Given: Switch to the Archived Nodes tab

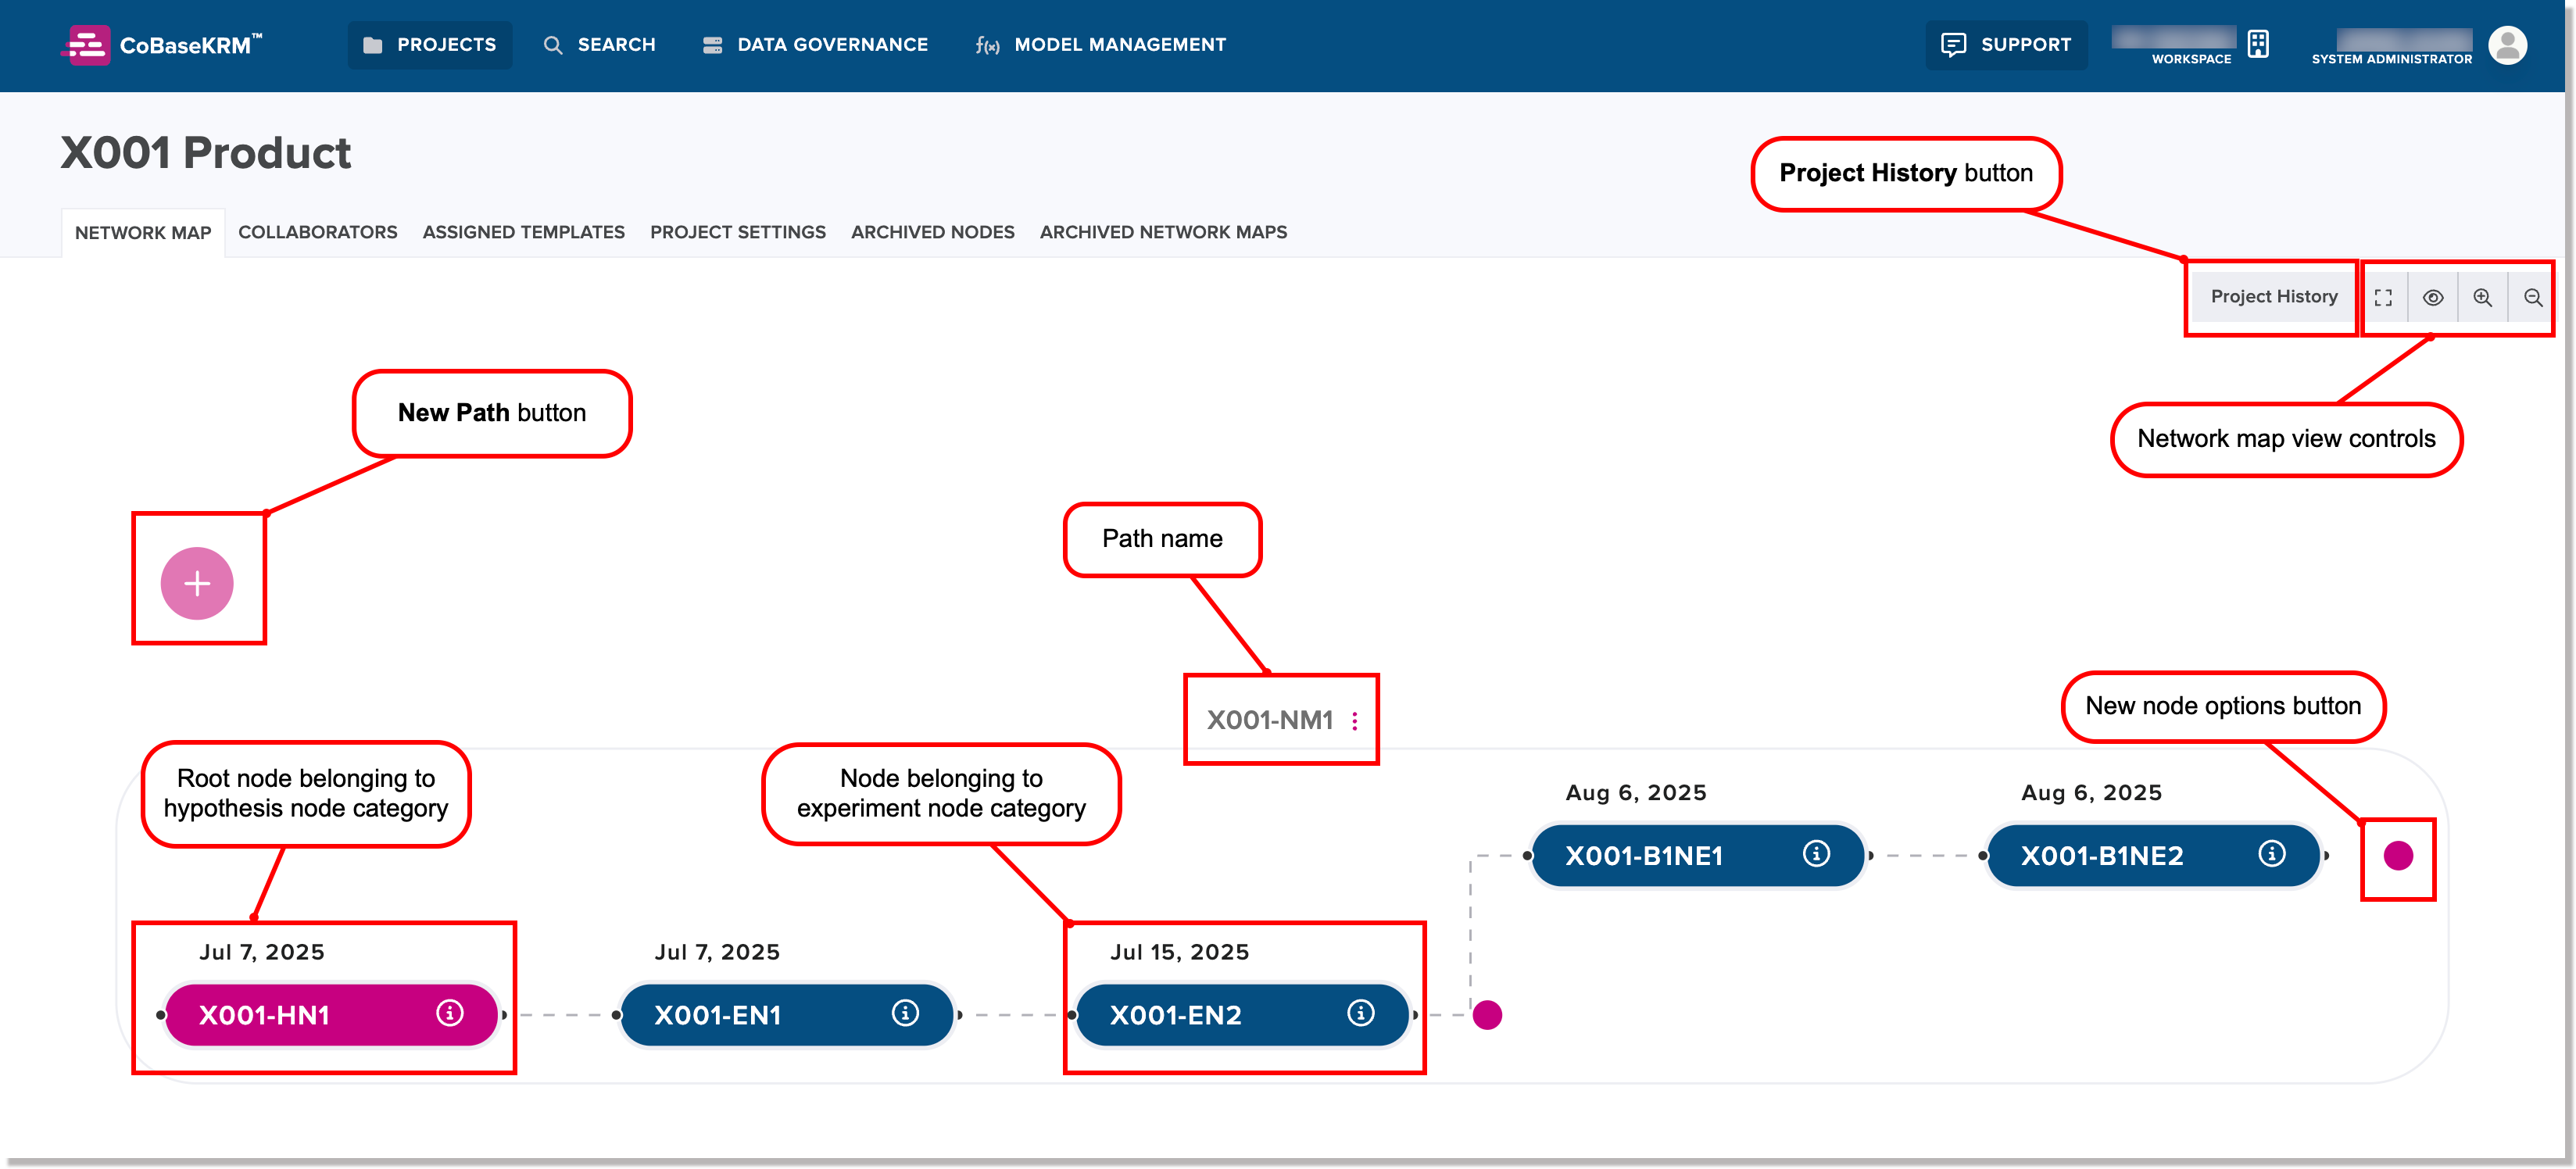Looking at the screenshot, I should (x=932, y=232).
